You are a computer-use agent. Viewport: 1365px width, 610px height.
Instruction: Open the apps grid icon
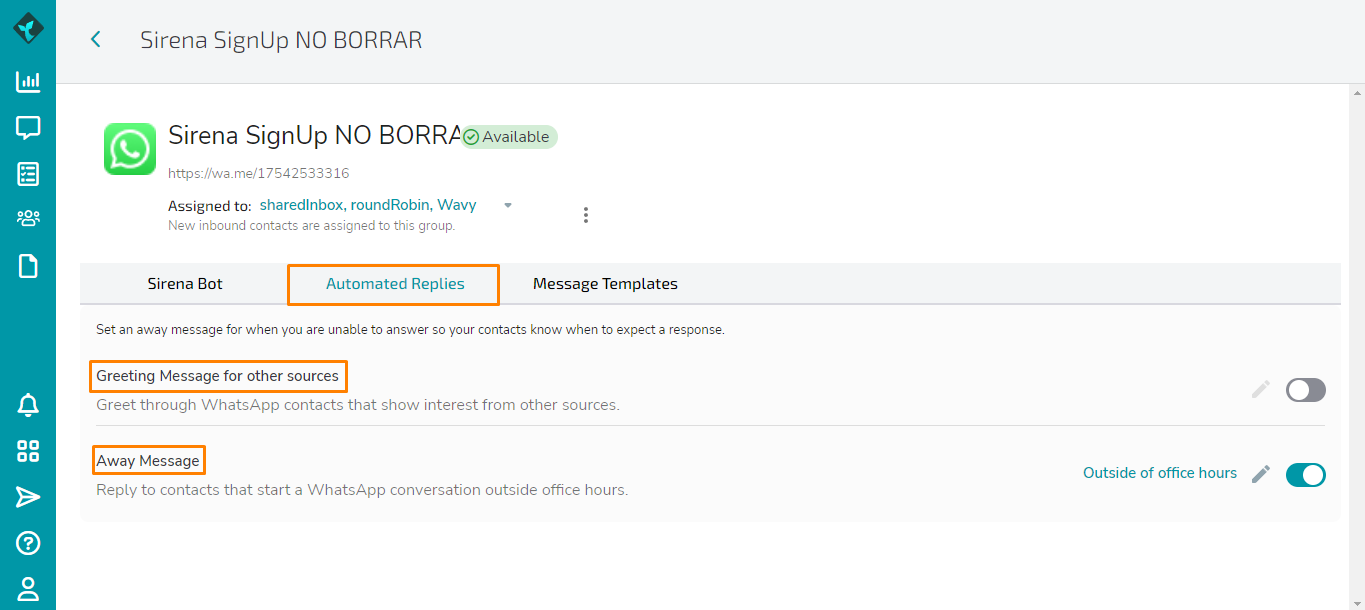[x=28, y=451]
